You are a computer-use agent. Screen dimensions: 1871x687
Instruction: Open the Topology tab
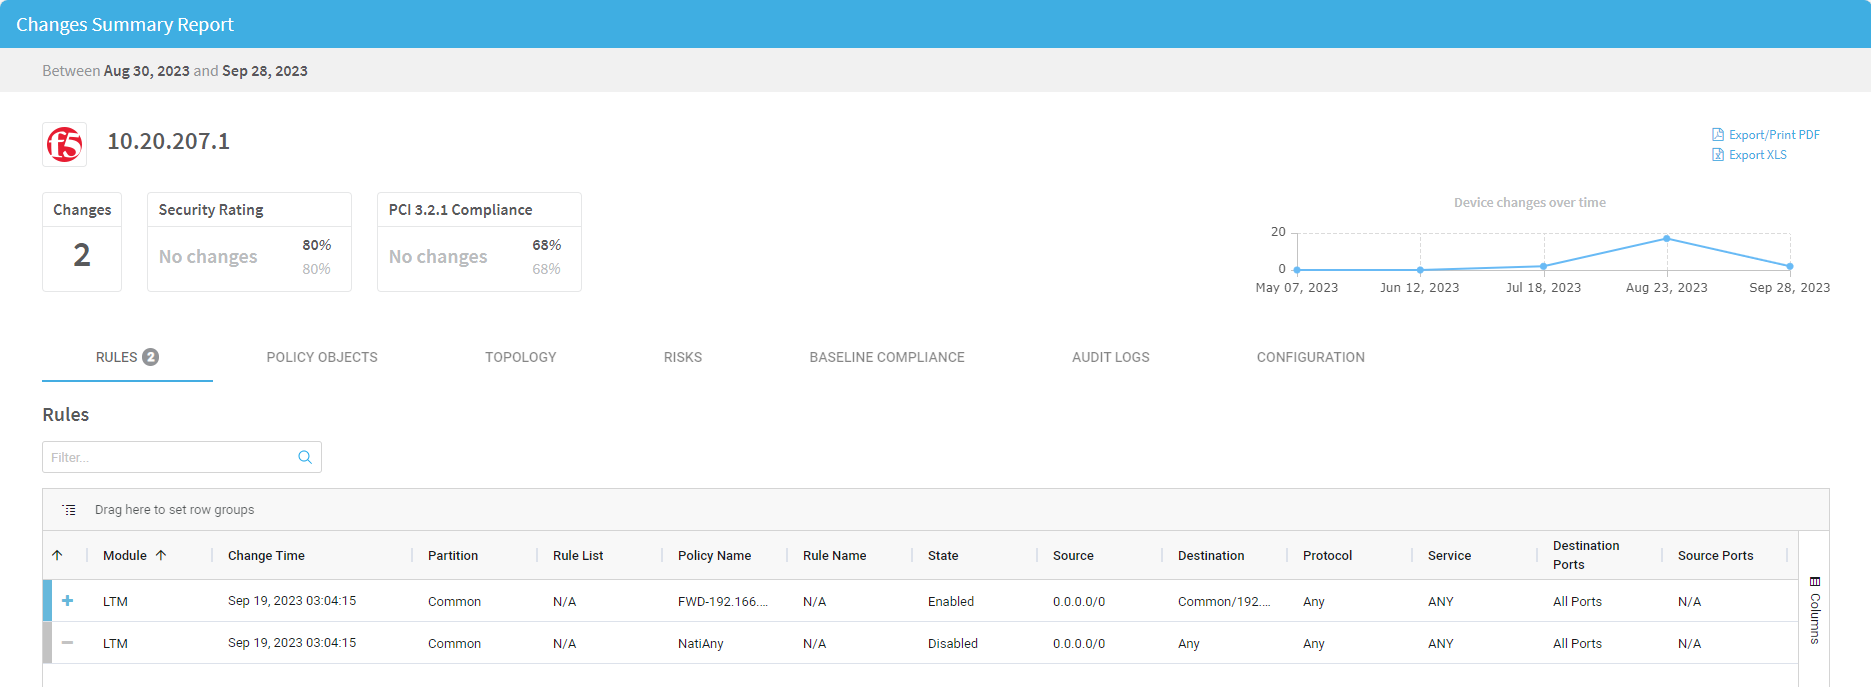coord(520,357)
